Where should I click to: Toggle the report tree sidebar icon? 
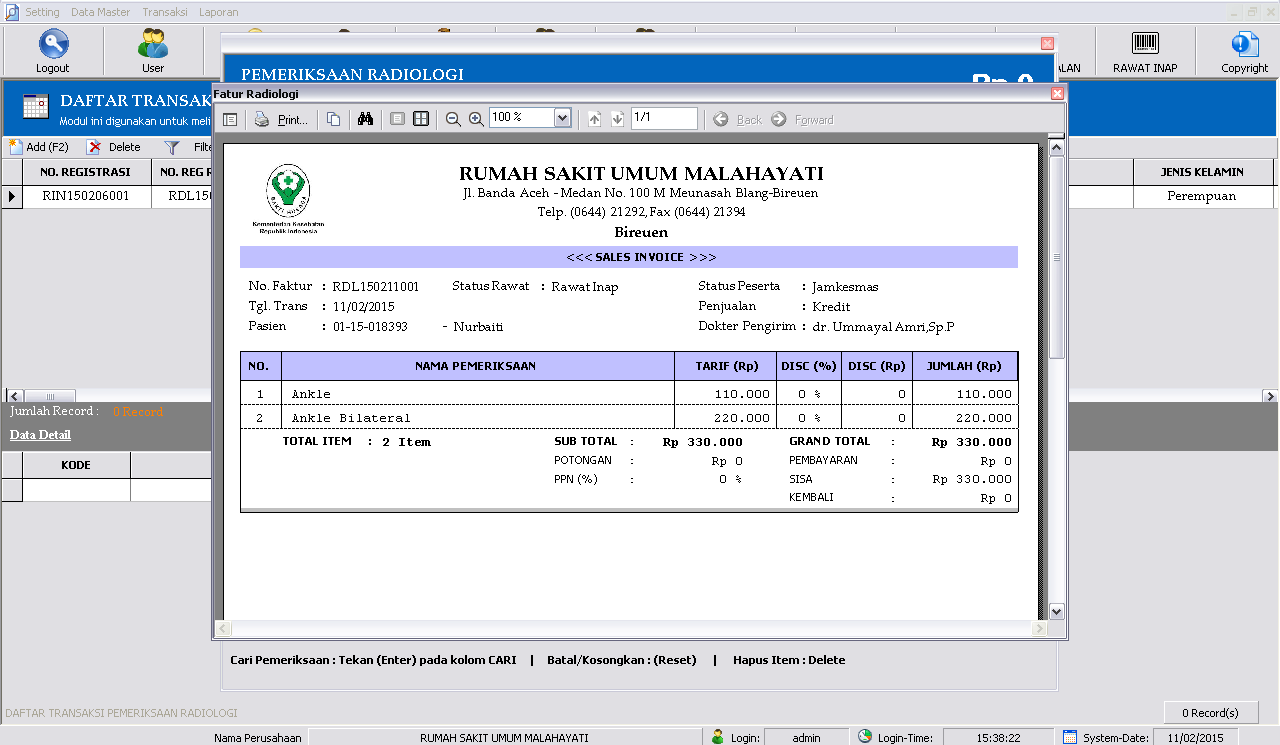click(230, 119)
